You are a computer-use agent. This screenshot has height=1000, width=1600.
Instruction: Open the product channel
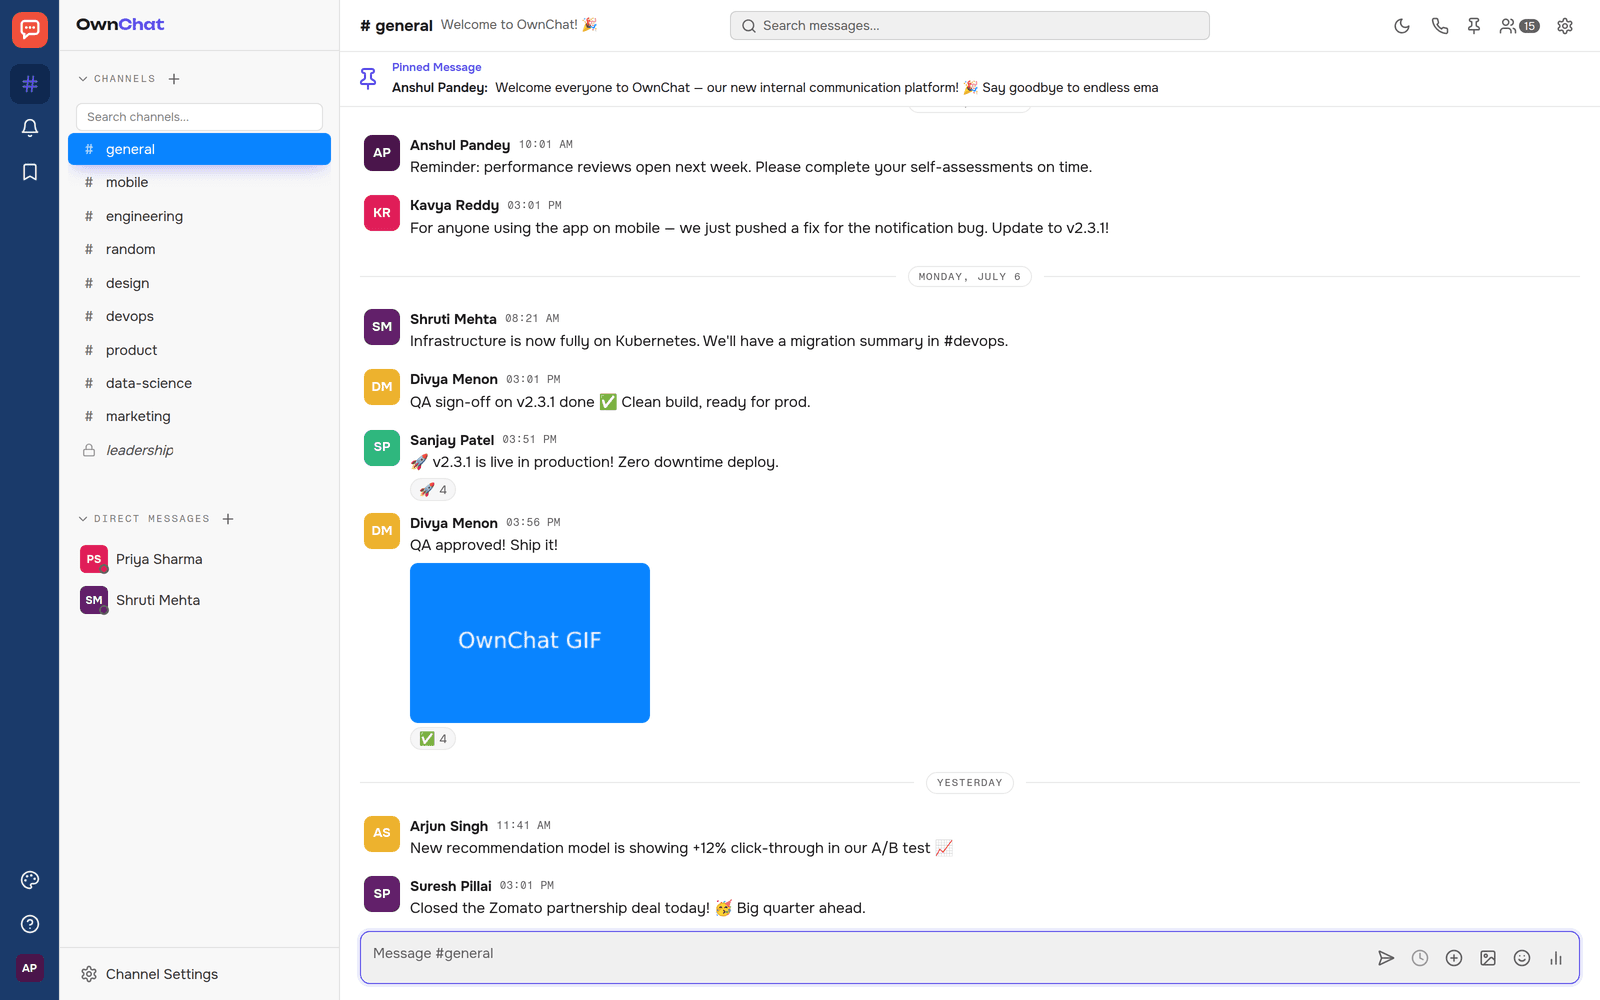(199, 350)
